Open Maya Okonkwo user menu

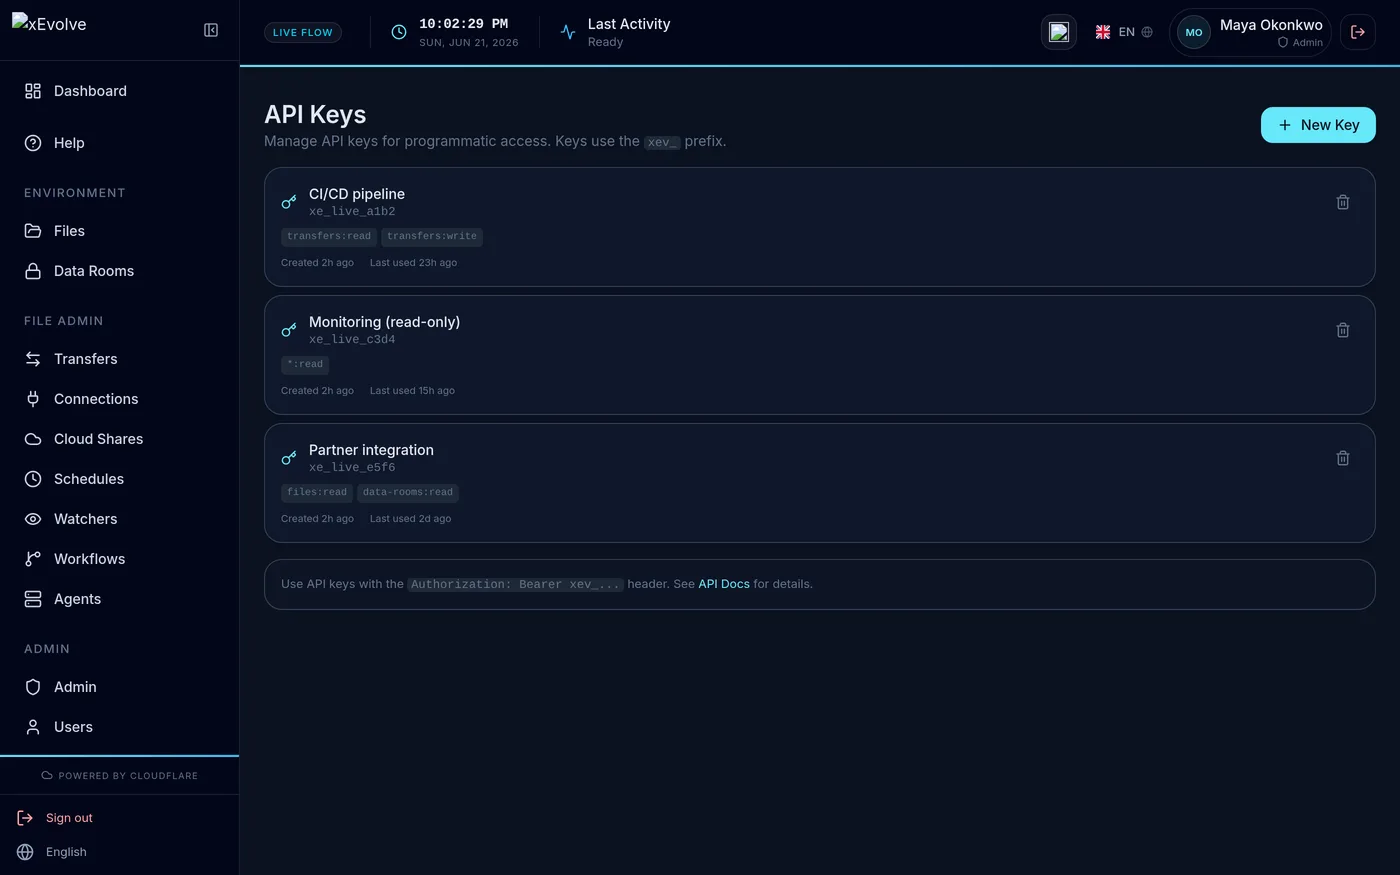[1250, 32]
